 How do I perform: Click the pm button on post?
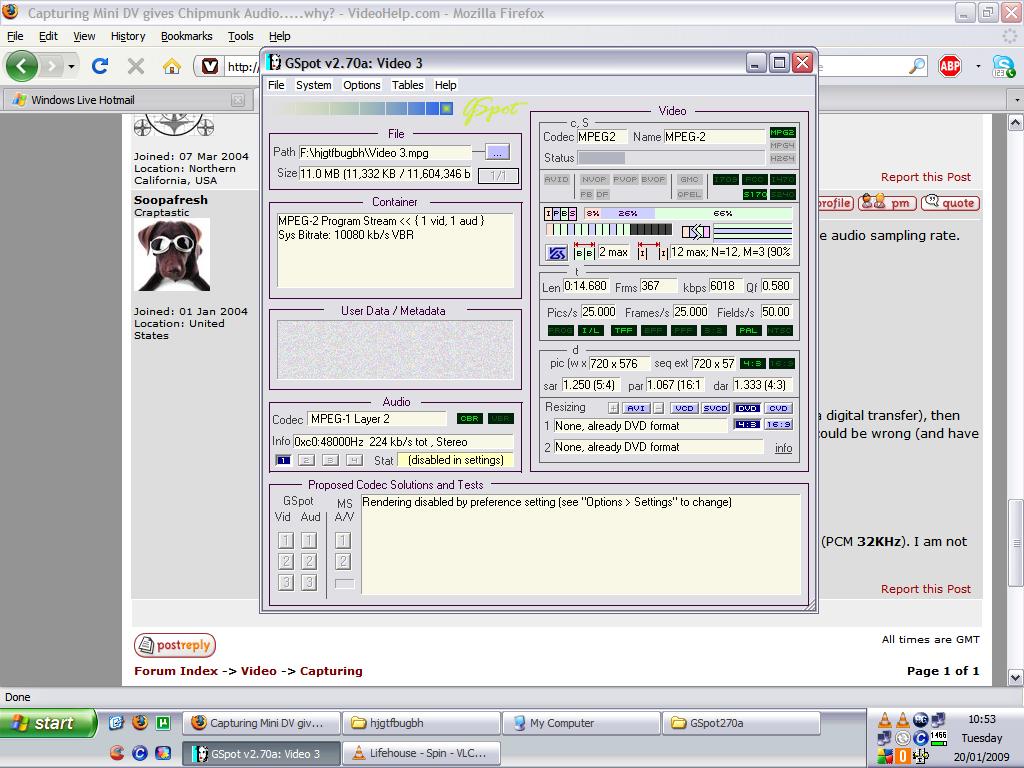pos(888,202)
